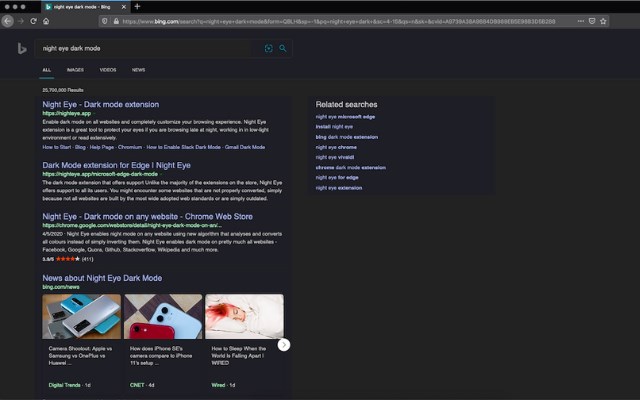Click the browser forward arrow

pyautogui.click(x=21, y=21)
